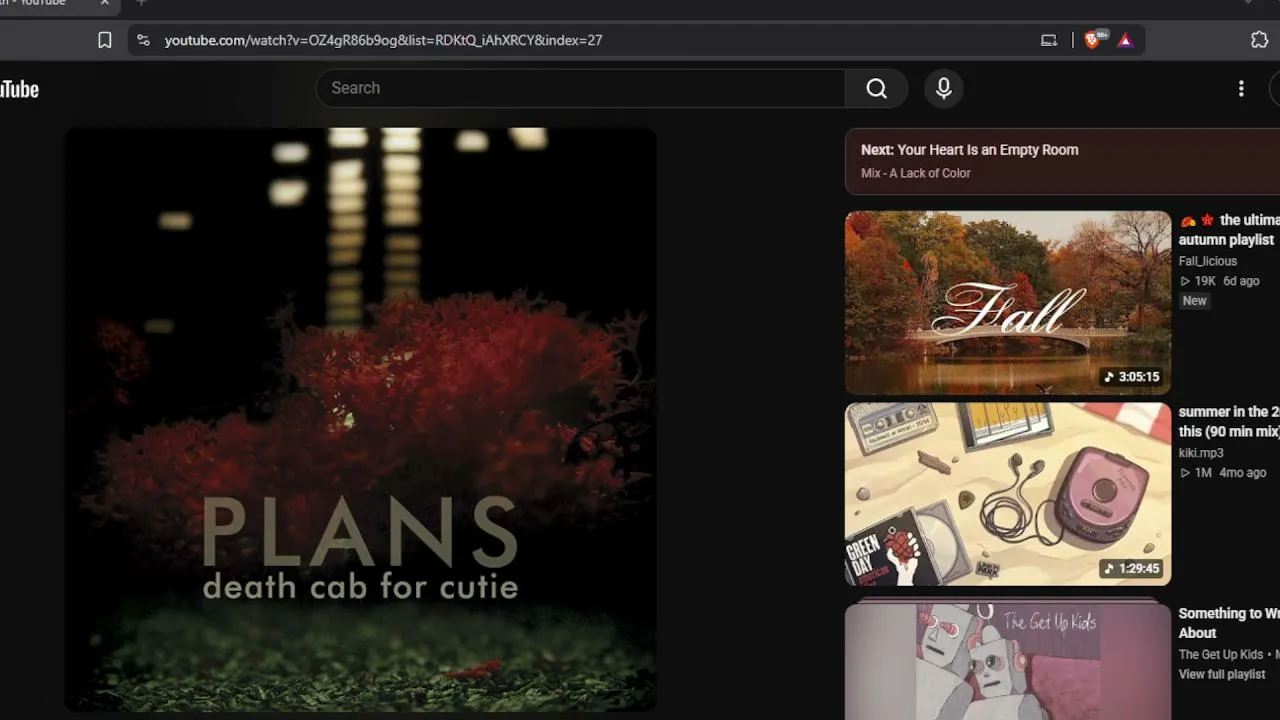Open 'Something to Write About' playlist title
The width and height of the screenshot is (1280, 720).
1229,623
